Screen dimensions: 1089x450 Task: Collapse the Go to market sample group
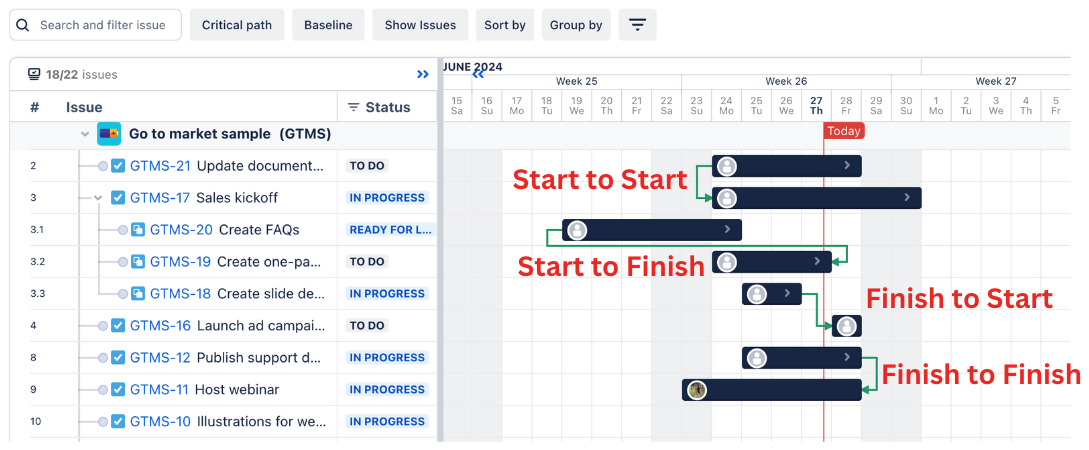pos(85,134)
